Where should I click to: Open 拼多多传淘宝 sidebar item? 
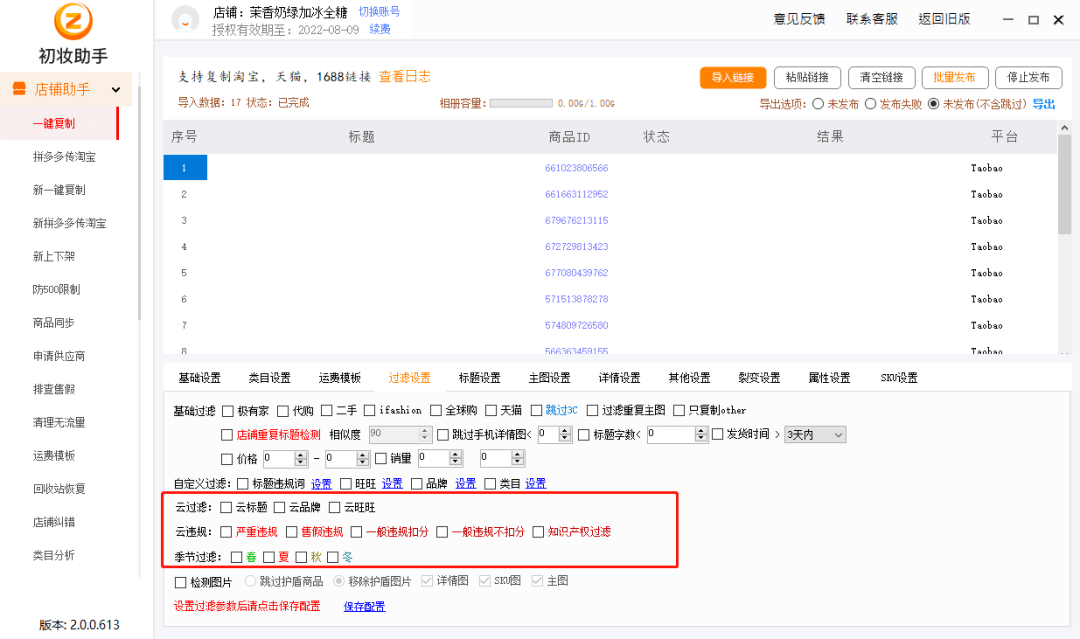tap(64, 156)
